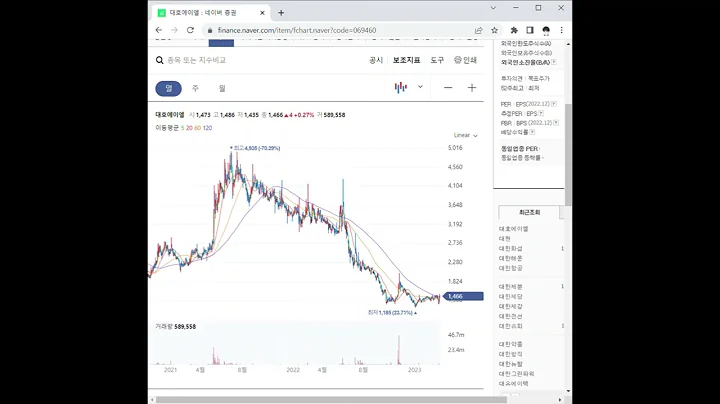This screenshot has height=404, width=720.
Task: Click the horizontal scrollbar right arrow
Action: pos(560,400)
